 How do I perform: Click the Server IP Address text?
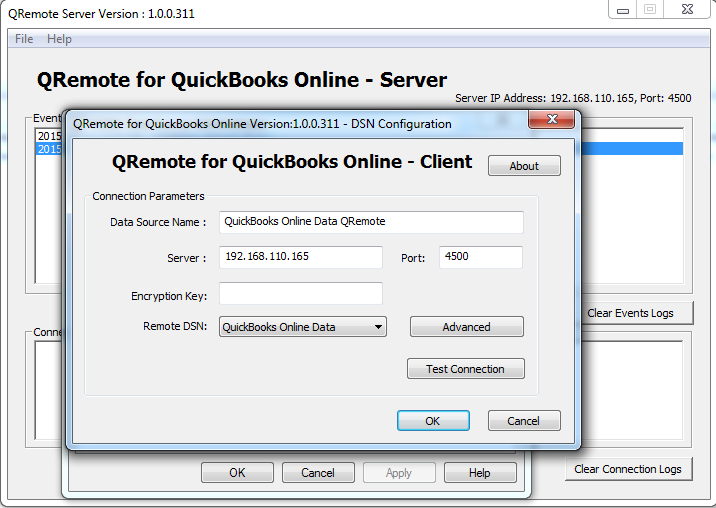point(573,98)
